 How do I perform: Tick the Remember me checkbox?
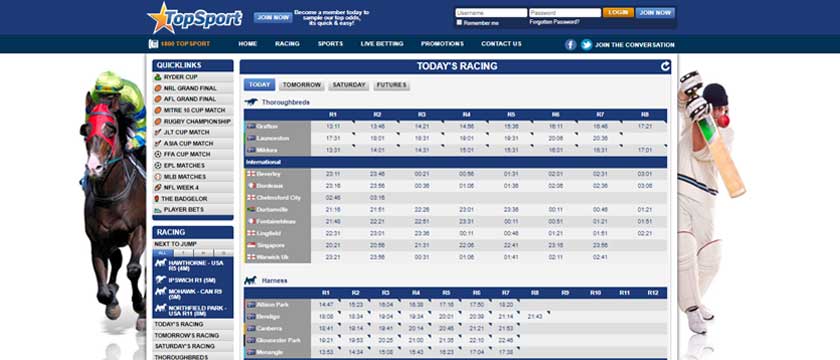coord(459,22)
